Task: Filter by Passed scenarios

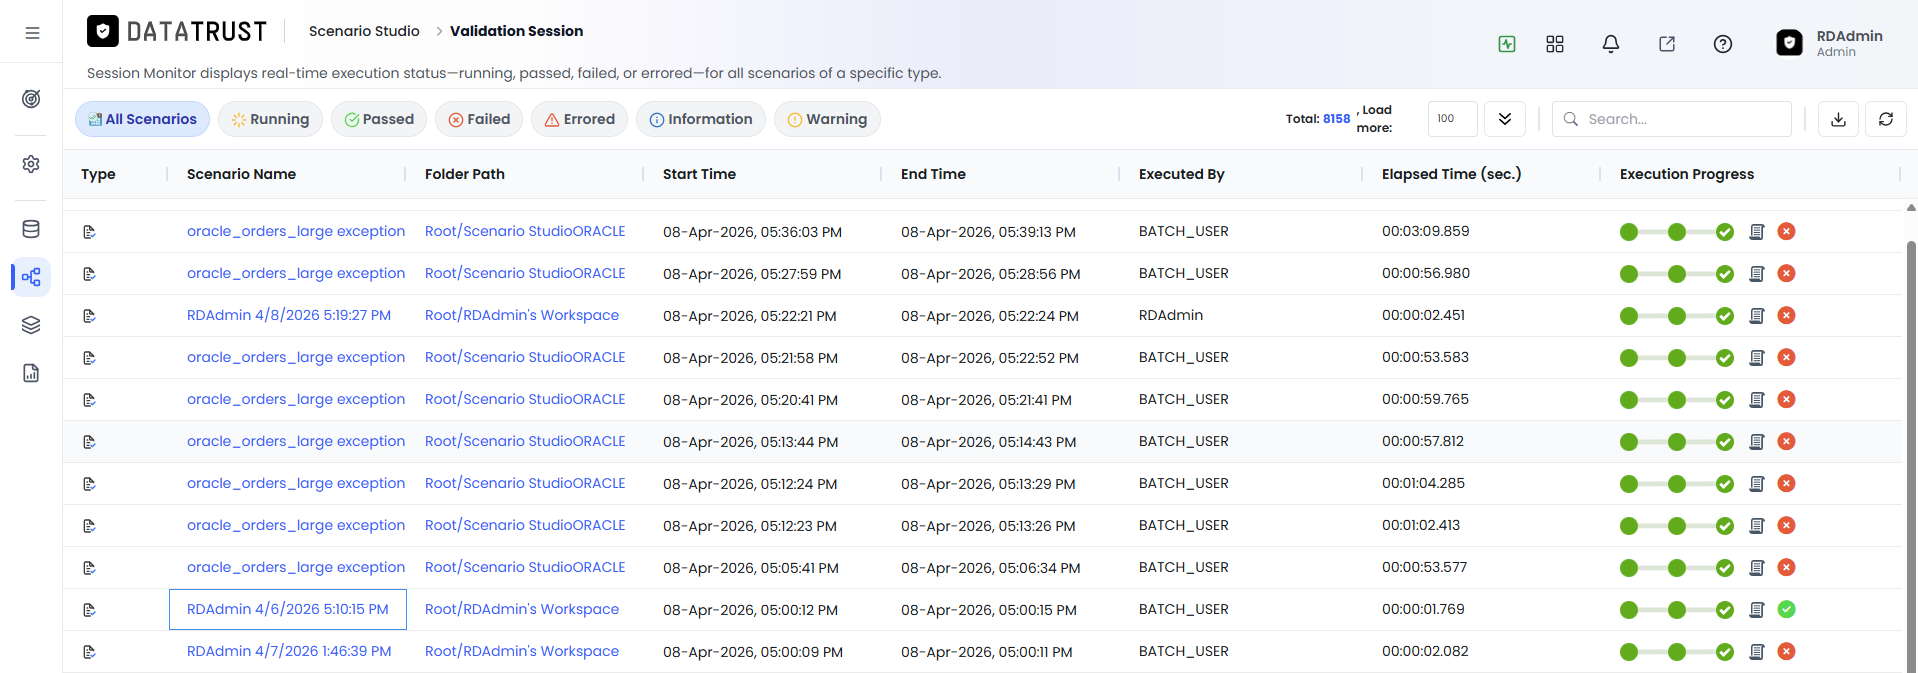Action: 379,119
